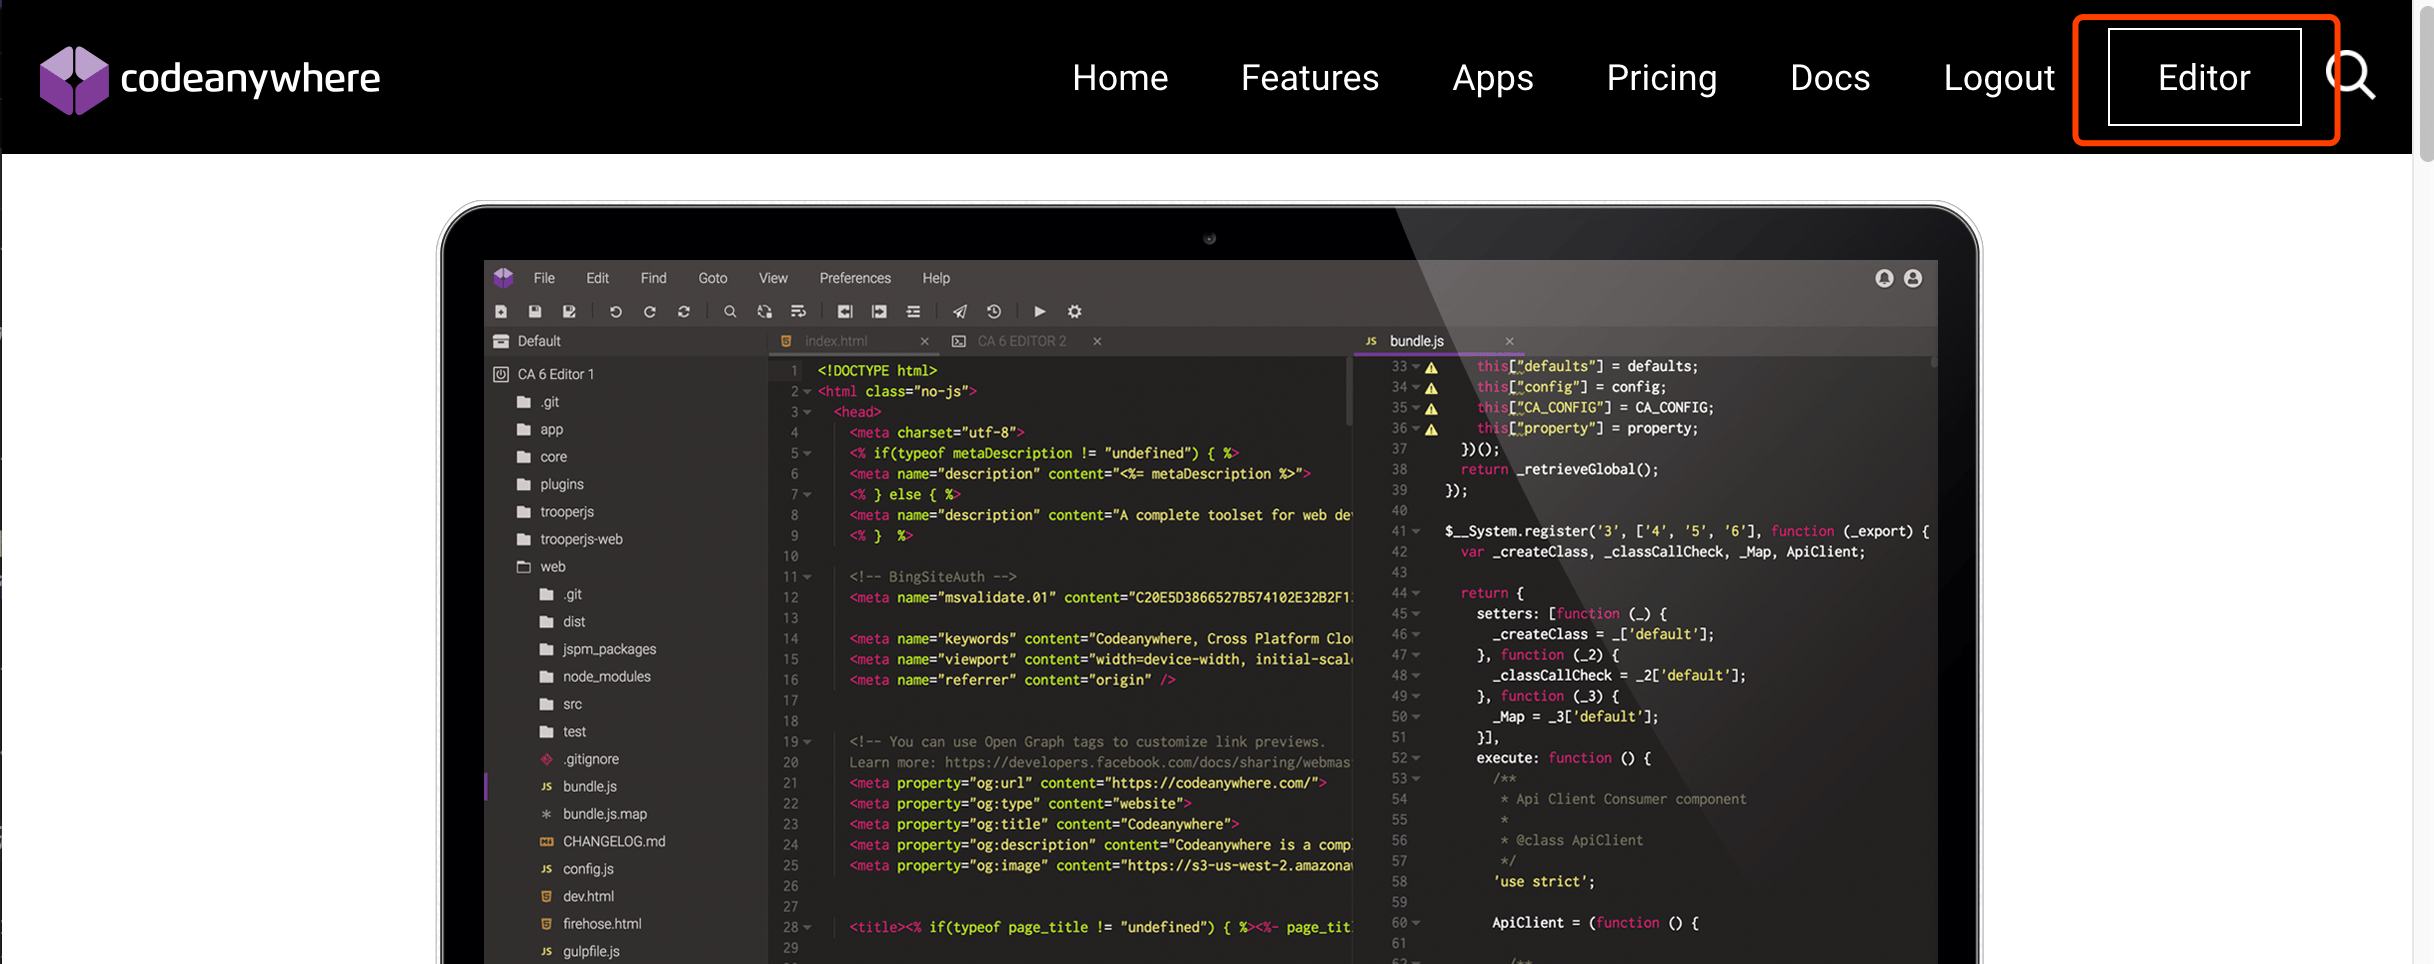
Task: Click the user account avatar icon
Action: pos(1913,278)
